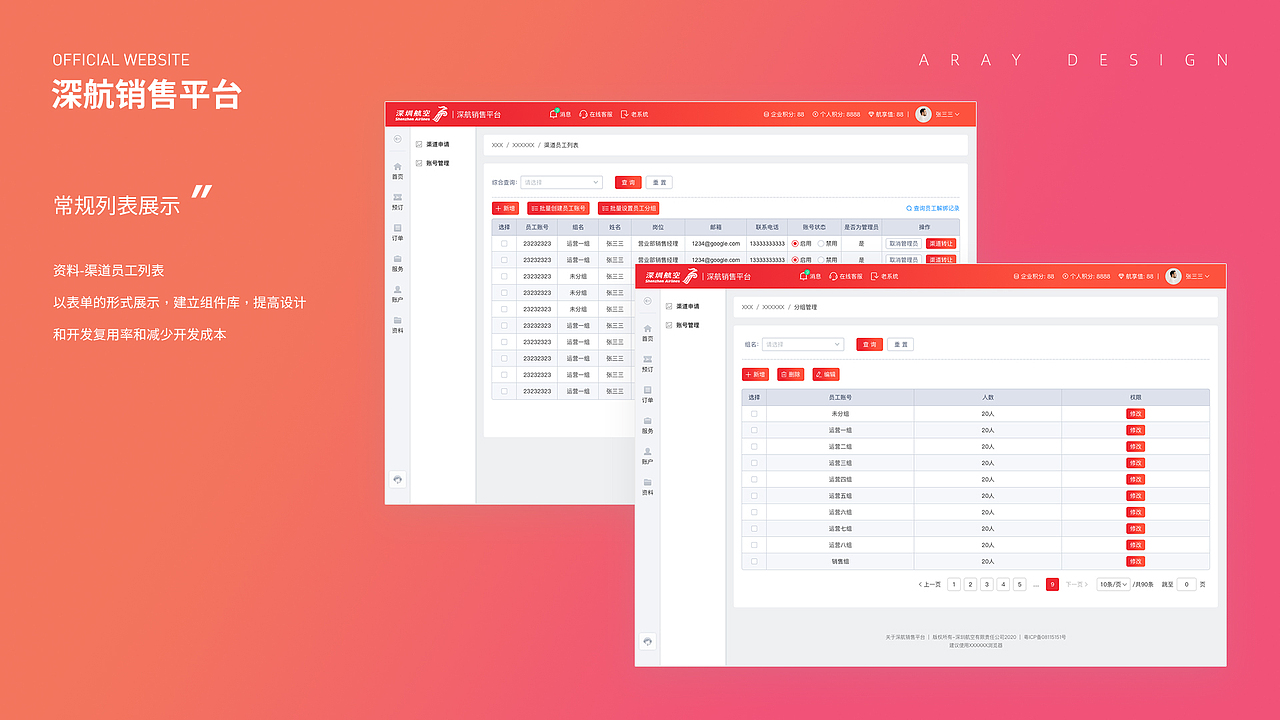Open 组名 dropdown in group management window

coord(803,344)
